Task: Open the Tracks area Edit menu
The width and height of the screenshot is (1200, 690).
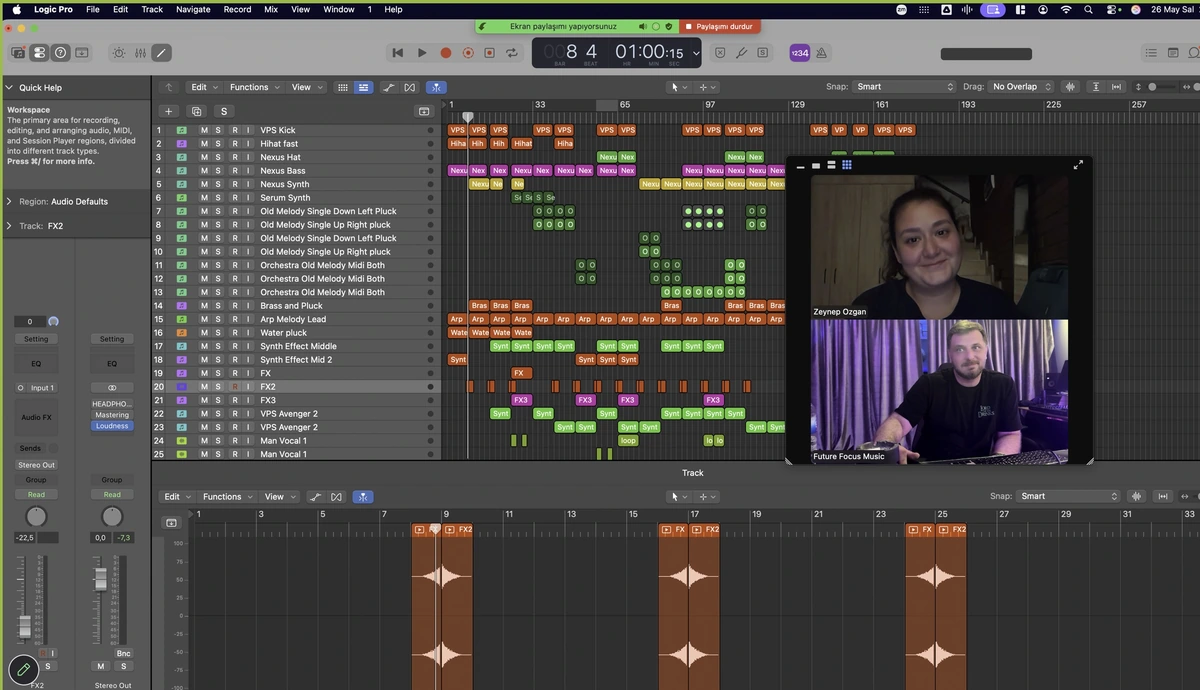Action: (x=203, y=87)
